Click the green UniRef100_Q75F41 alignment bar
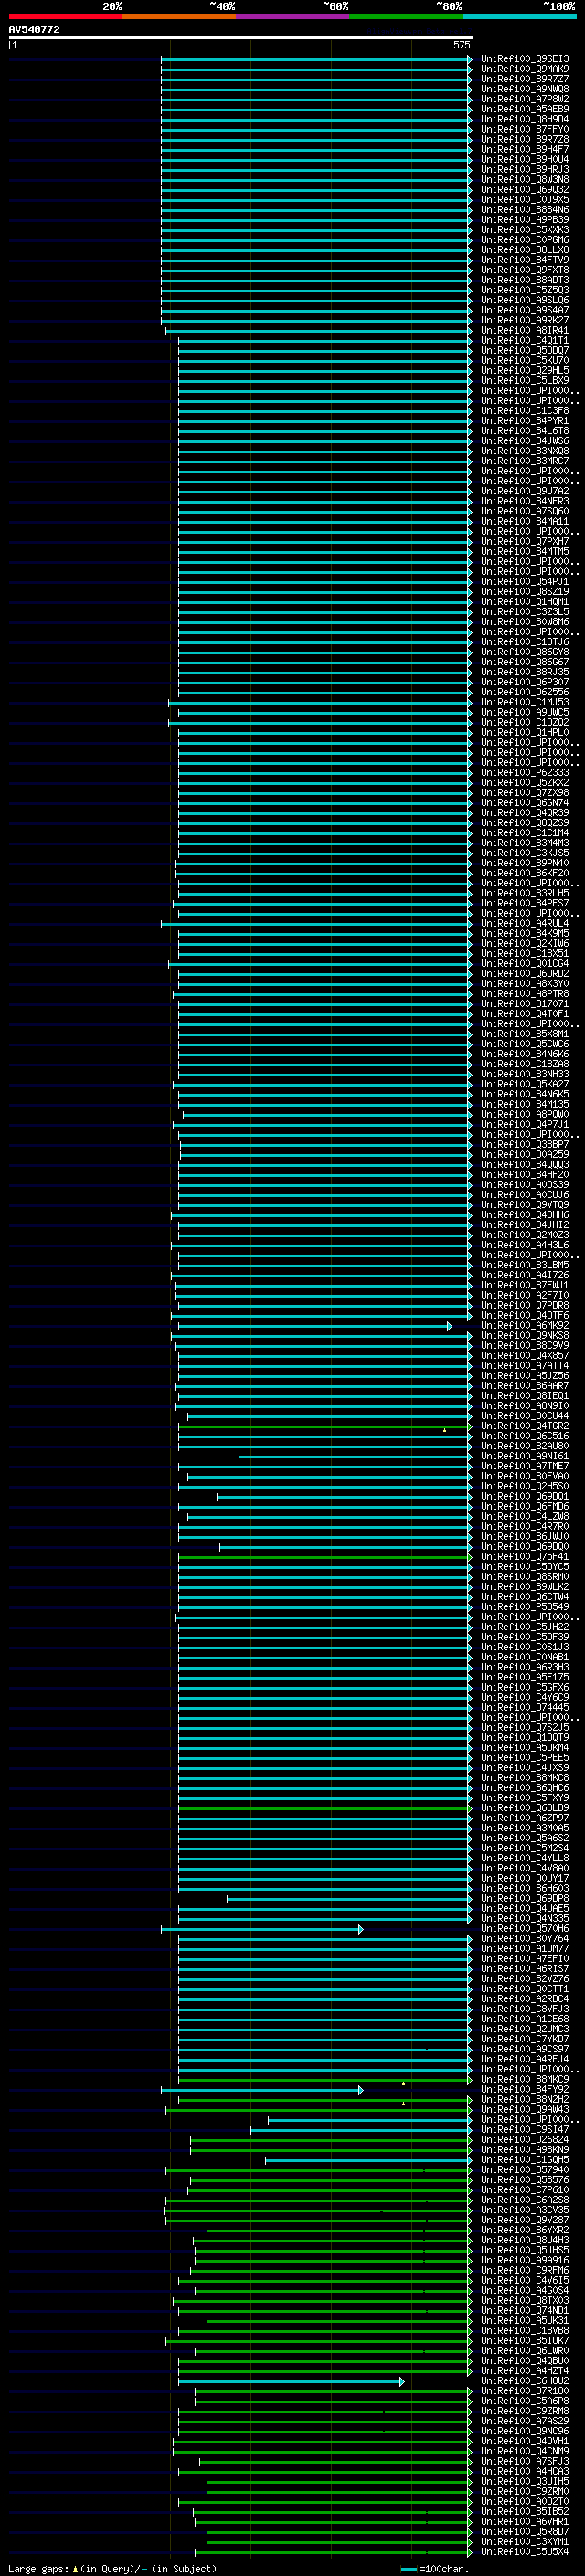 (x=325, y=1557)
